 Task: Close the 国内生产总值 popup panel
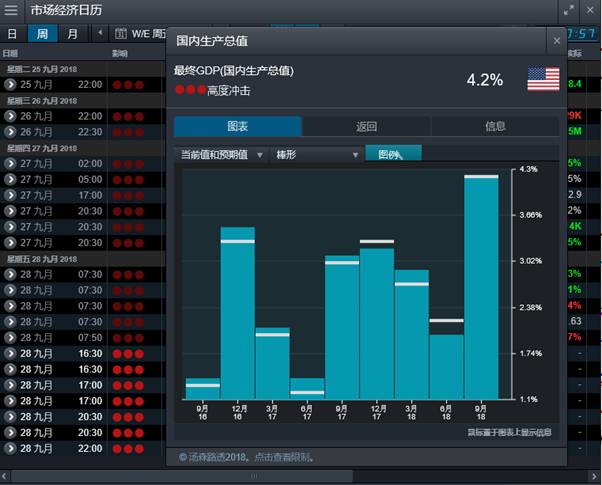(557, 41)
